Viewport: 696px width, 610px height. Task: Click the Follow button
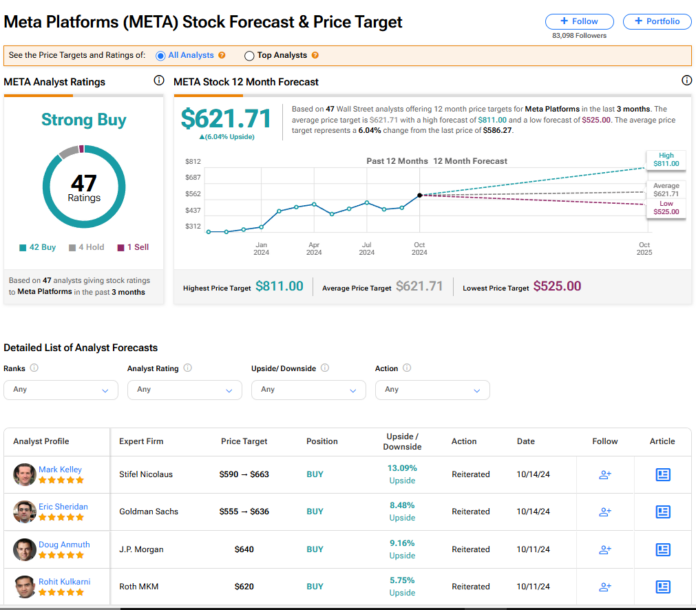coord(579,21)
